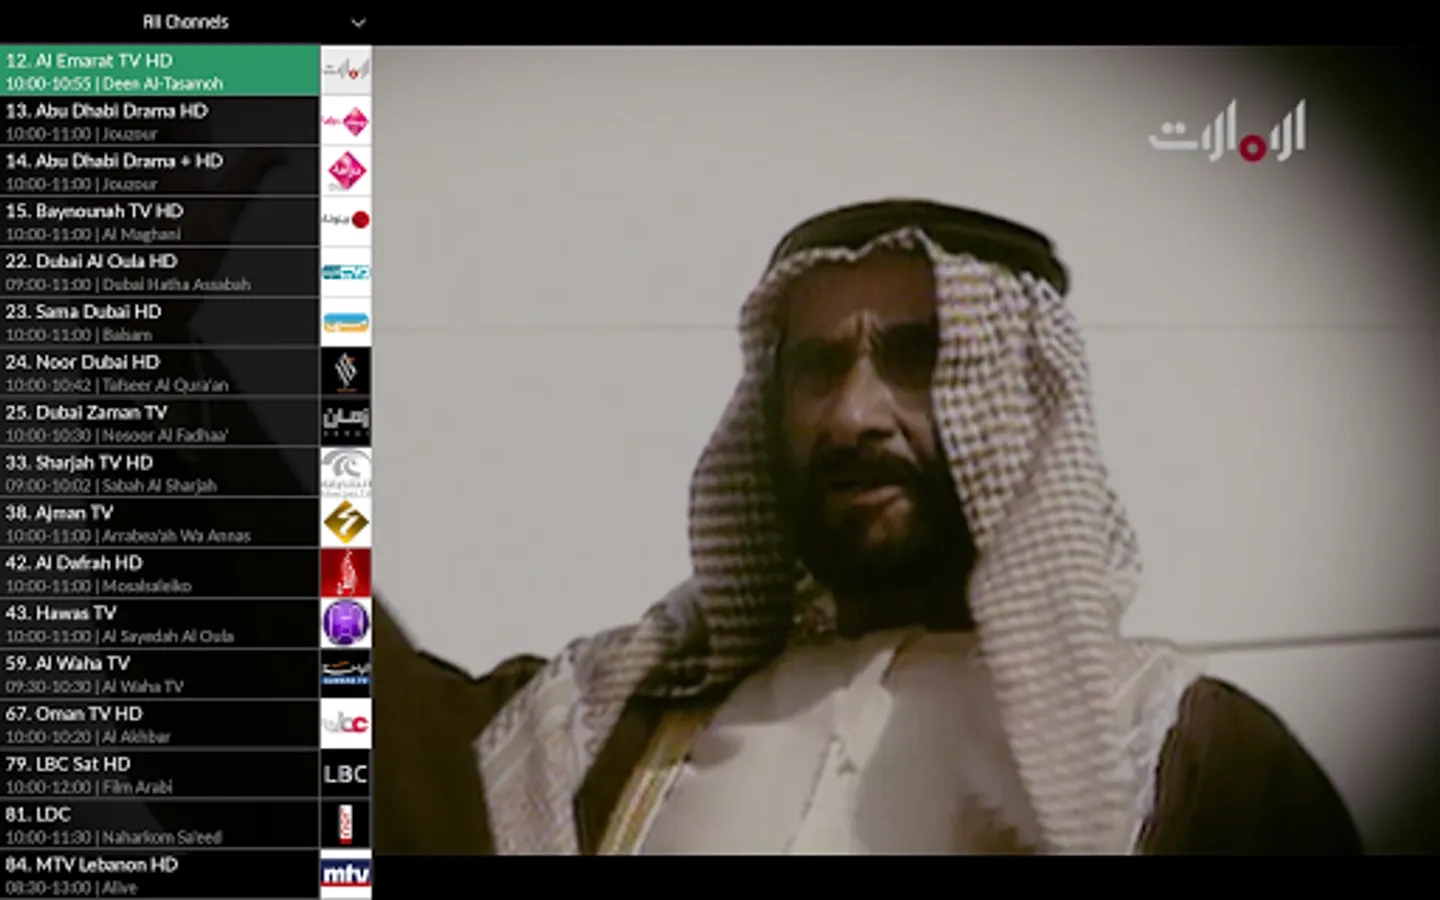Click the Al Emarat TV HD channel logo
This screenshot has height=900, width=1440.
coord(346,70)
